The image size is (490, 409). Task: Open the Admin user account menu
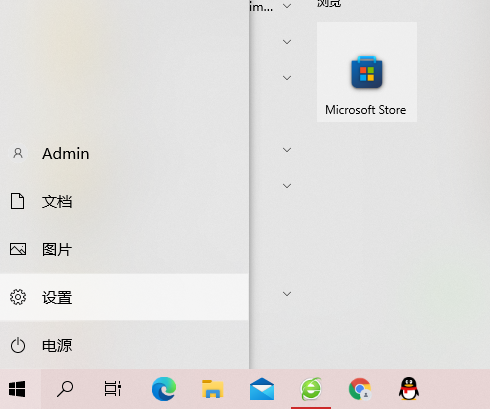pos(124,153)
